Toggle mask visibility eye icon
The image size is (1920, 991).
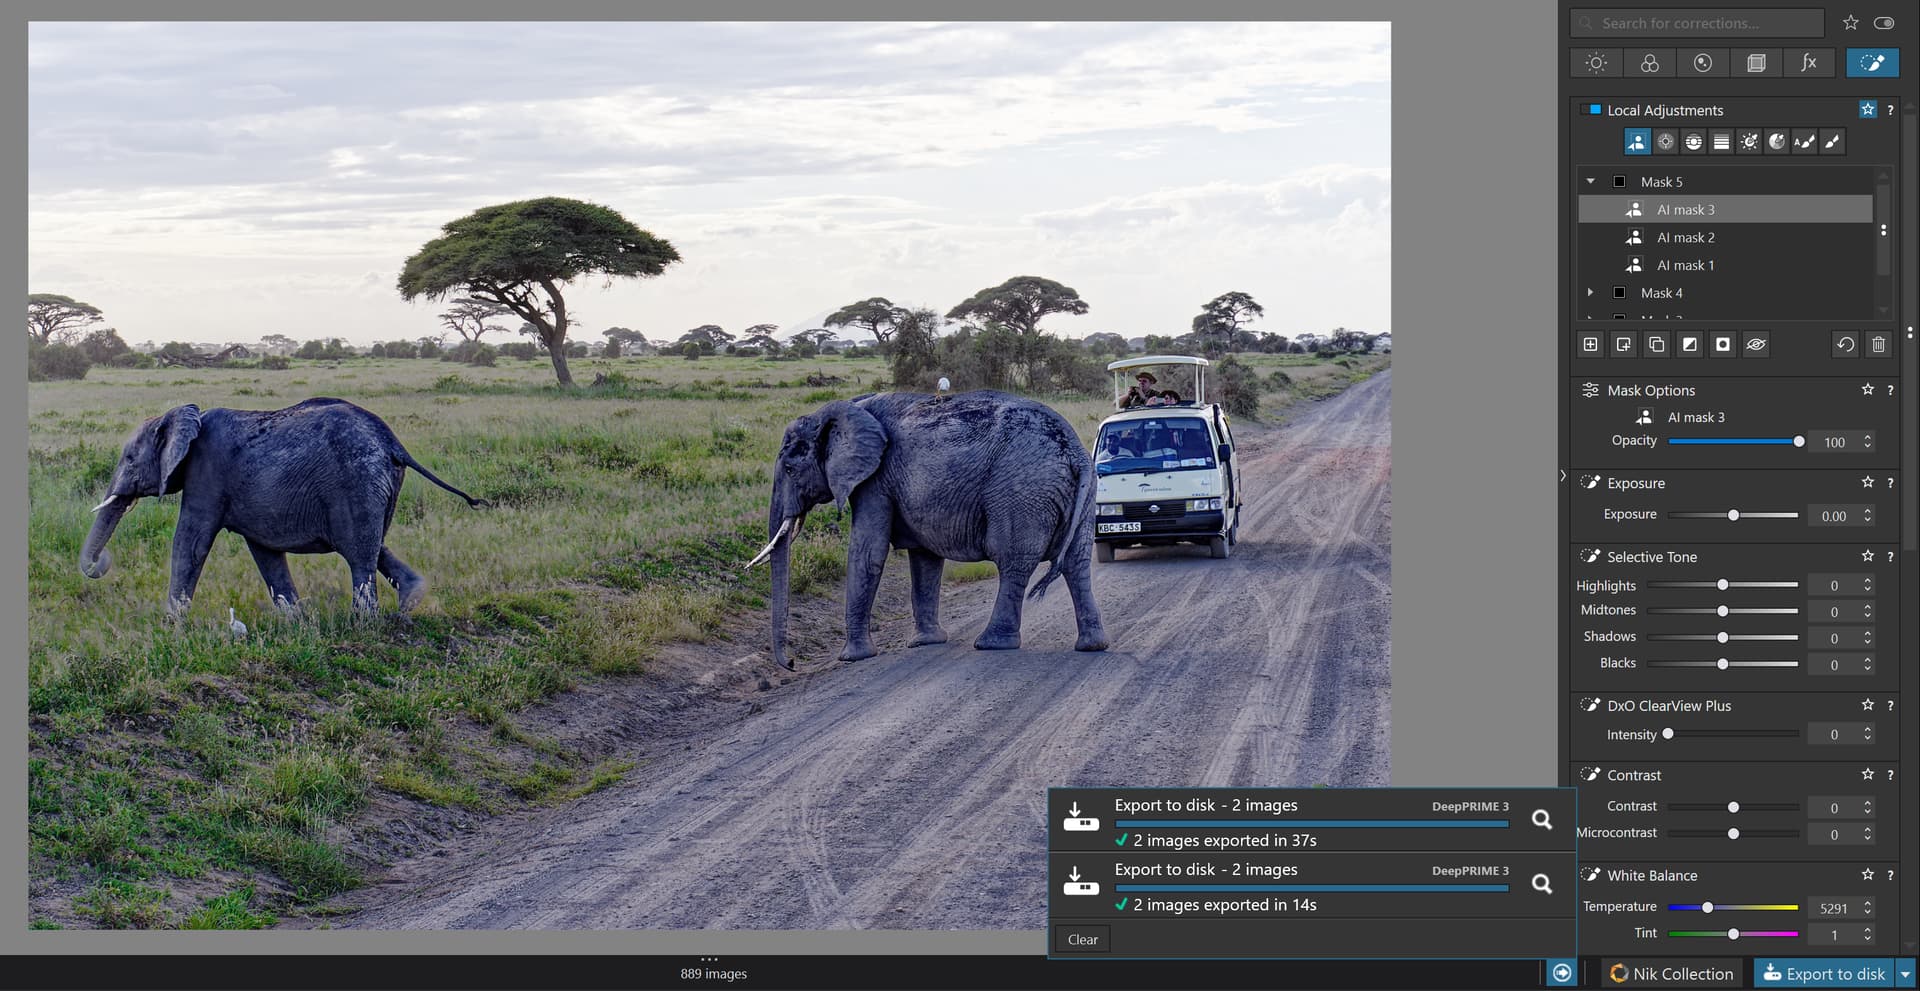coord(1756,345)
